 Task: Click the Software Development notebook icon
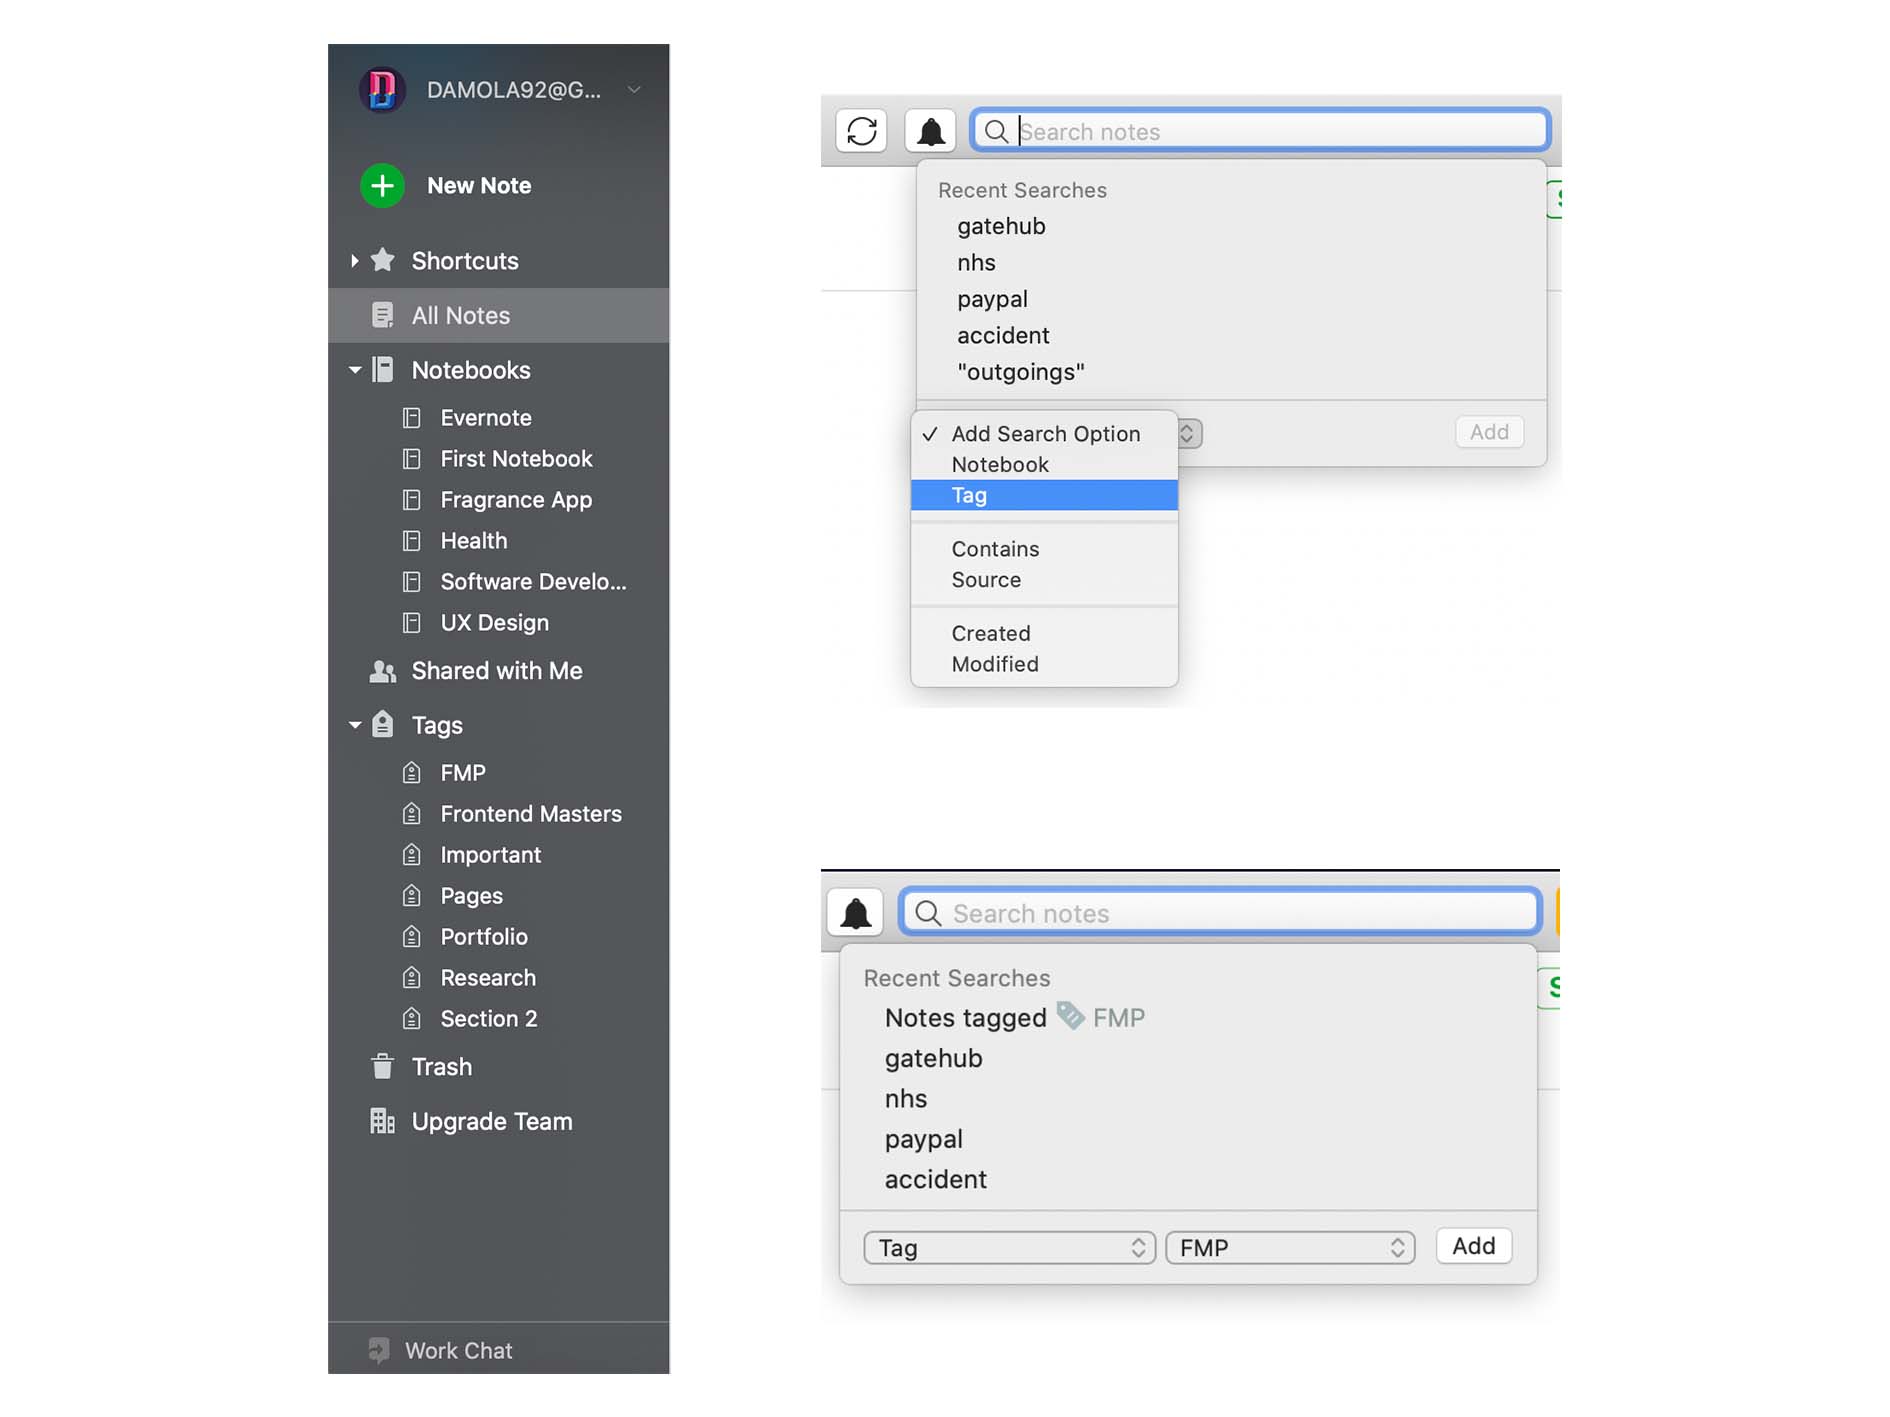pyautogui.click(x=411, y=582)
